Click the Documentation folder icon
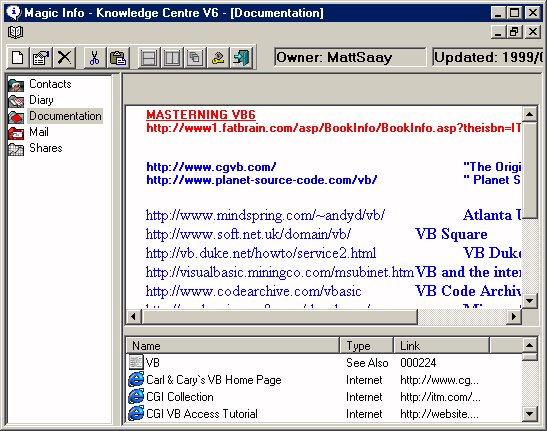The image size is (547, 431). (16, 117)
